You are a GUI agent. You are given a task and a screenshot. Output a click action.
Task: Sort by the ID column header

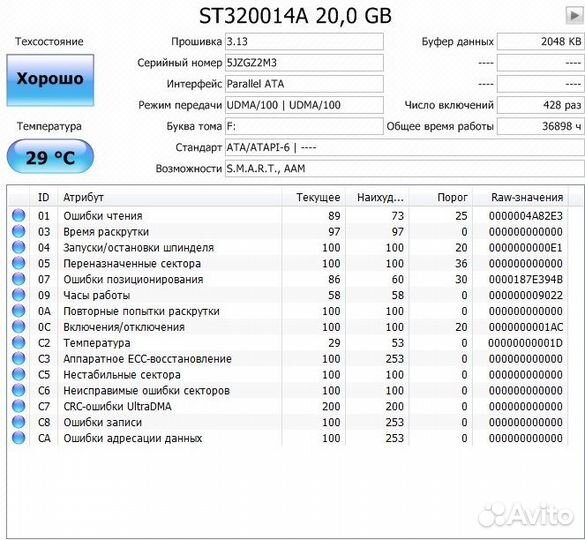[x=44, y=197]
